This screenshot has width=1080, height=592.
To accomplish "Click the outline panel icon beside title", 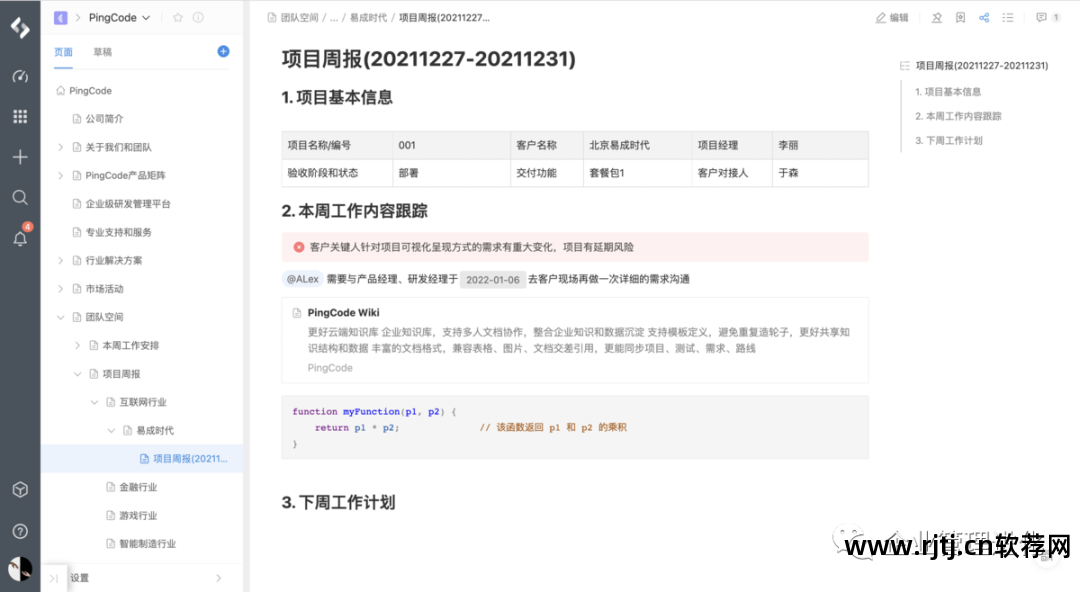I will [x=905, y=66].
